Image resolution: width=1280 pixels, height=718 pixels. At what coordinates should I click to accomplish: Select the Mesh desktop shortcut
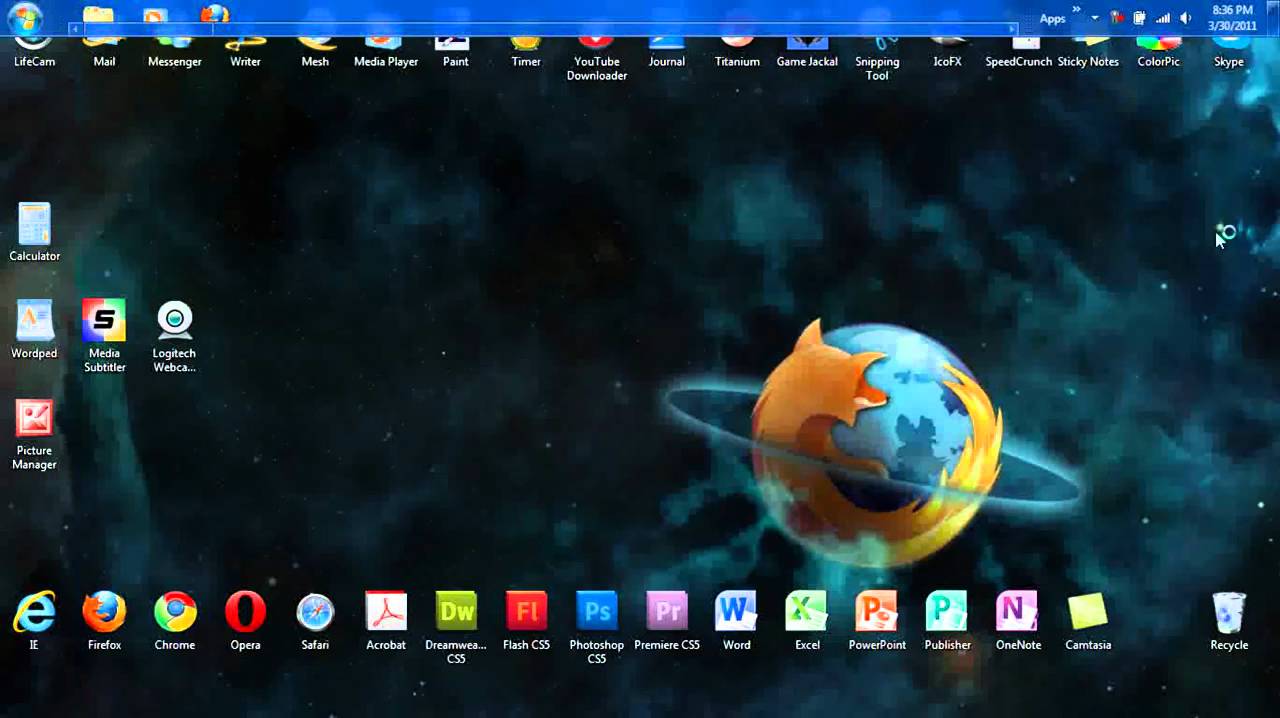point(315,54)
